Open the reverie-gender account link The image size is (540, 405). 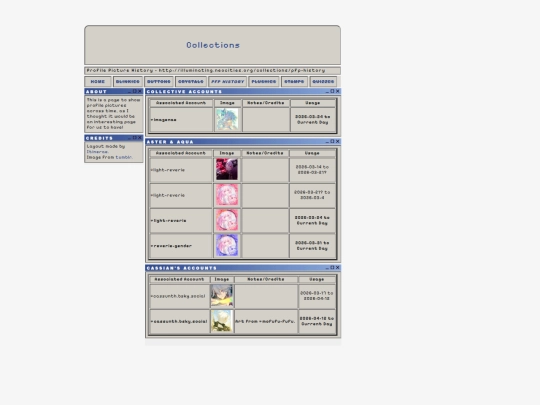tap(171, 246)
